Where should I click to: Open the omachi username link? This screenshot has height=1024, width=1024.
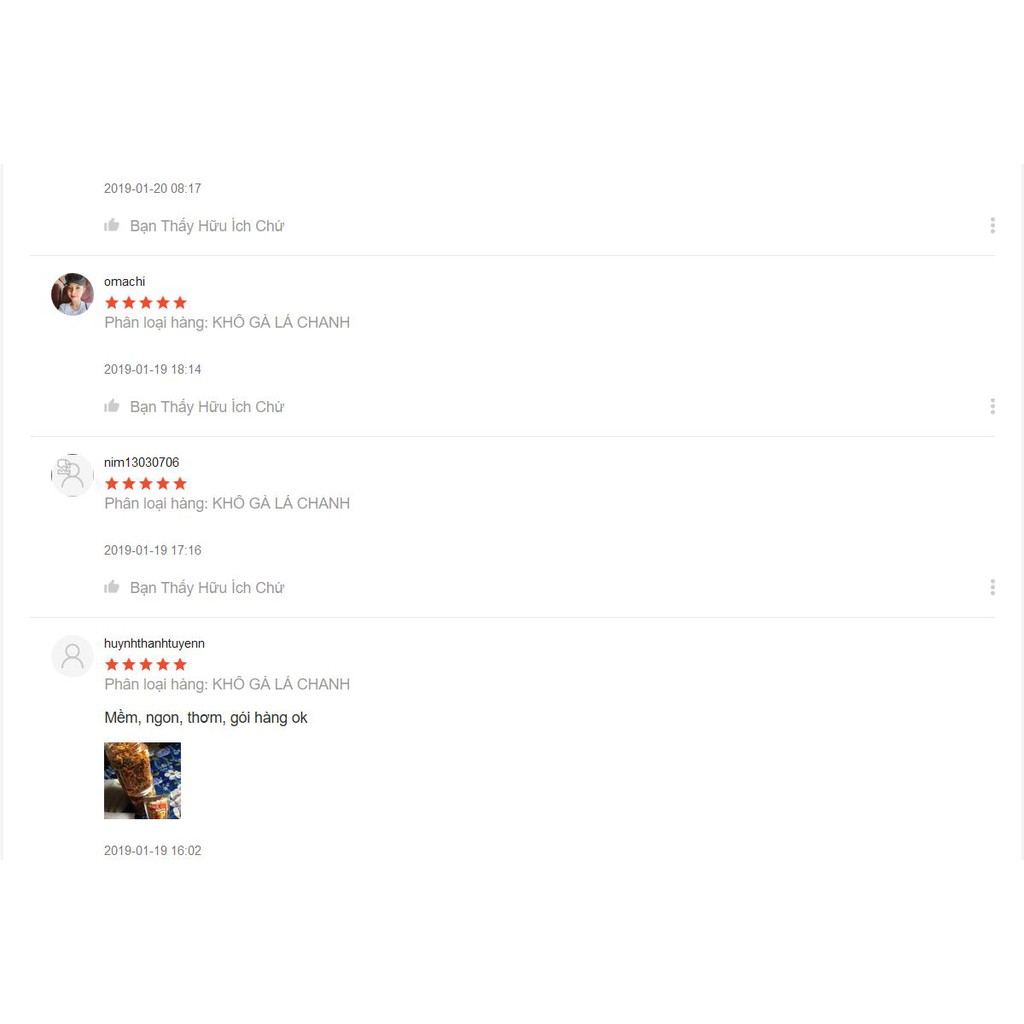125,281
